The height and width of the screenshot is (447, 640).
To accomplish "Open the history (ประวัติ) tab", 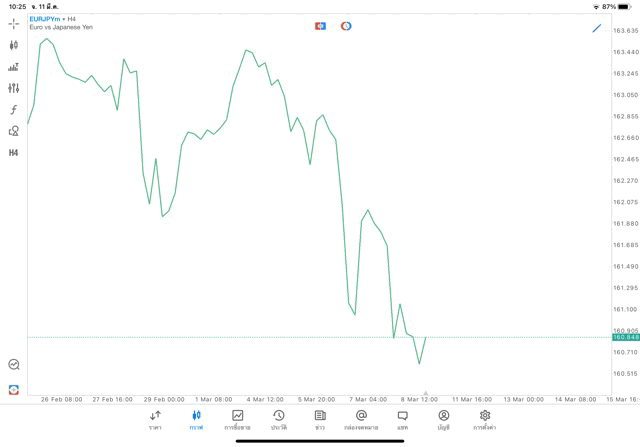I will pos(278,419).
